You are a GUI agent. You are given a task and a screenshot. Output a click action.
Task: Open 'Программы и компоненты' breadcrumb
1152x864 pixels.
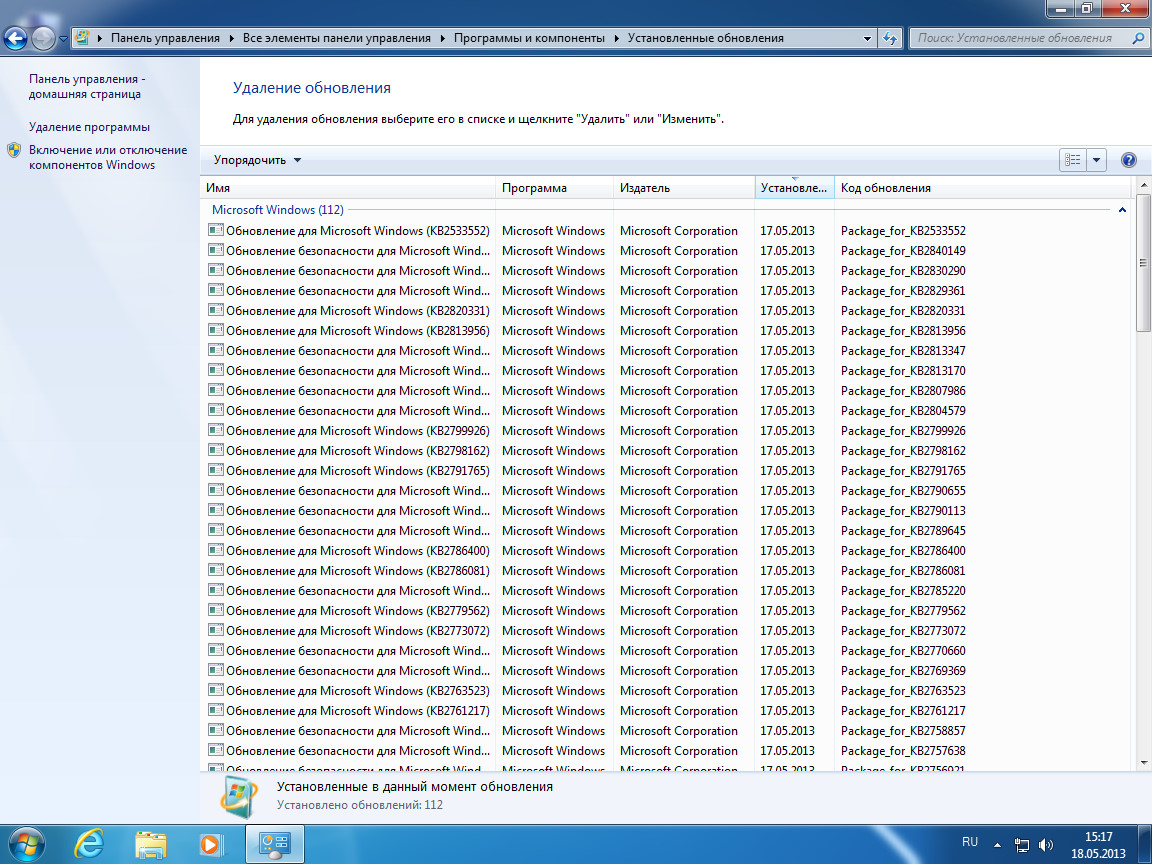click(529, 38)
